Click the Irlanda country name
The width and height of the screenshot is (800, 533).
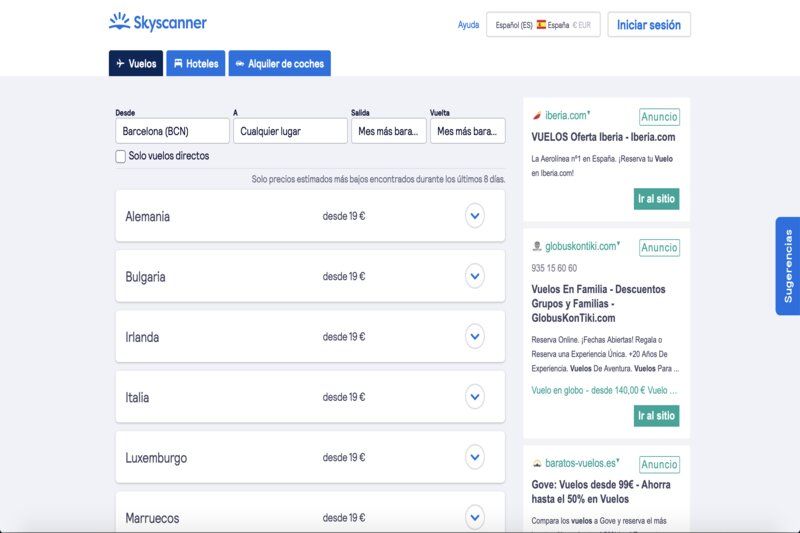click(142, 337)
